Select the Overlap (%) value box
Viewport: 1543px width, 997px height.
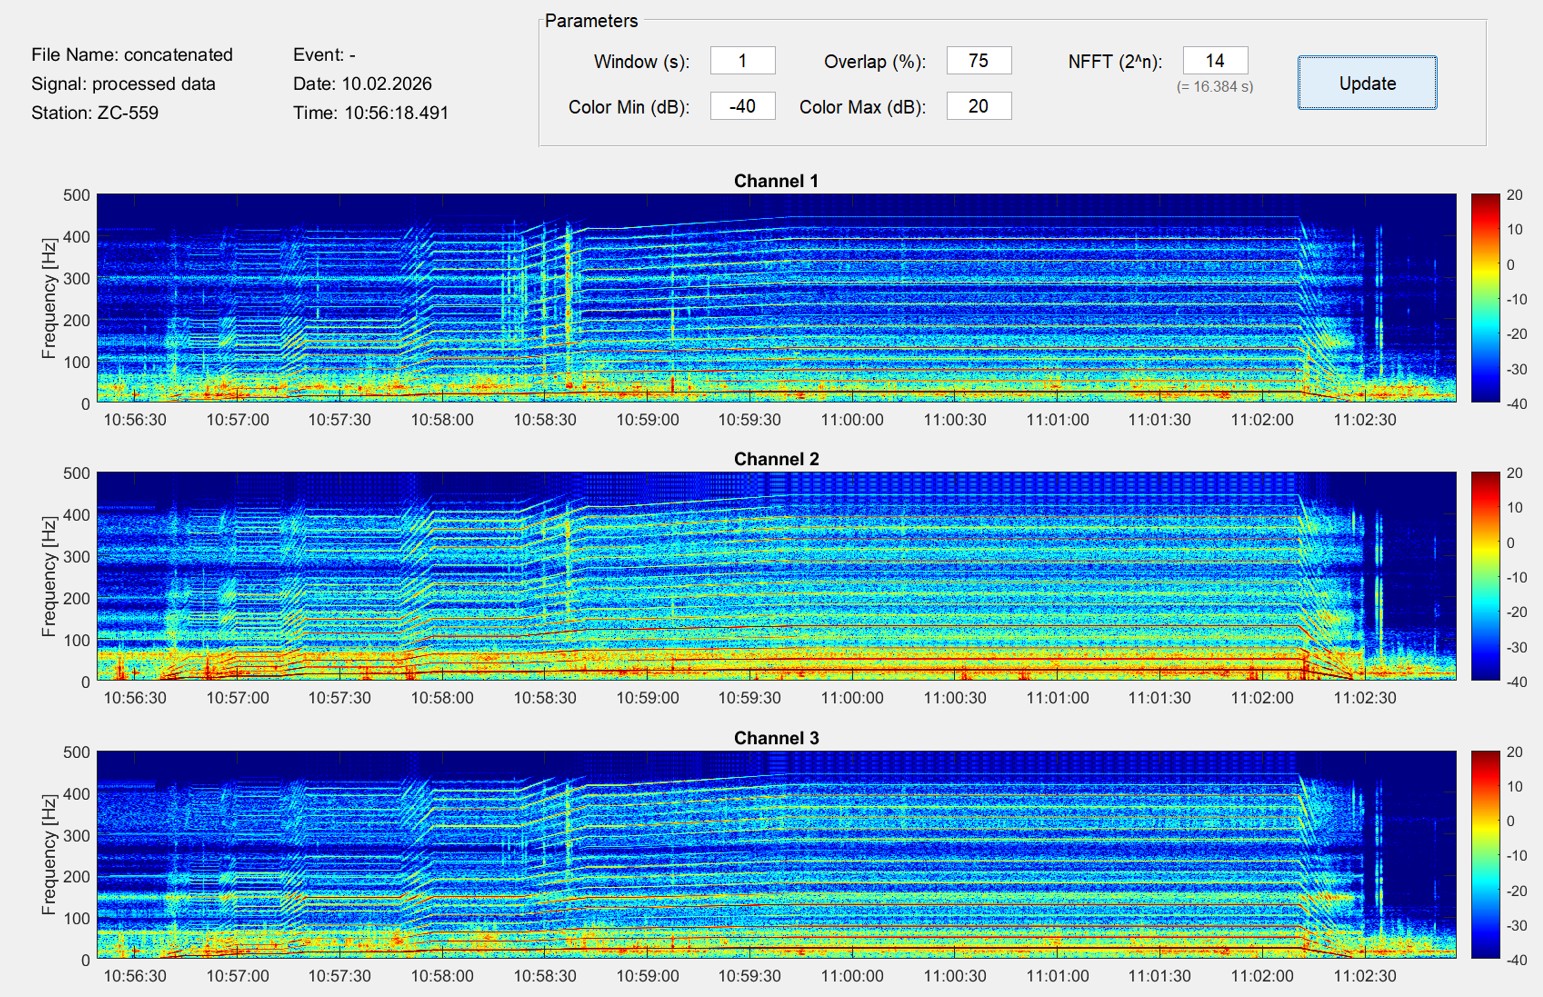pyautogui.click(x=978, y=61)
